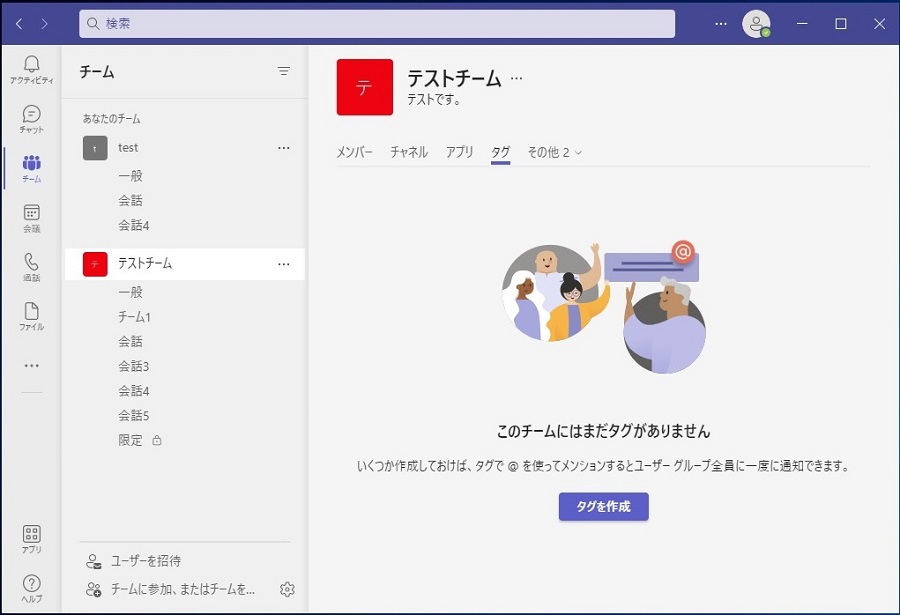Open the アプリ (Apps) store icon

click(32, 539)
